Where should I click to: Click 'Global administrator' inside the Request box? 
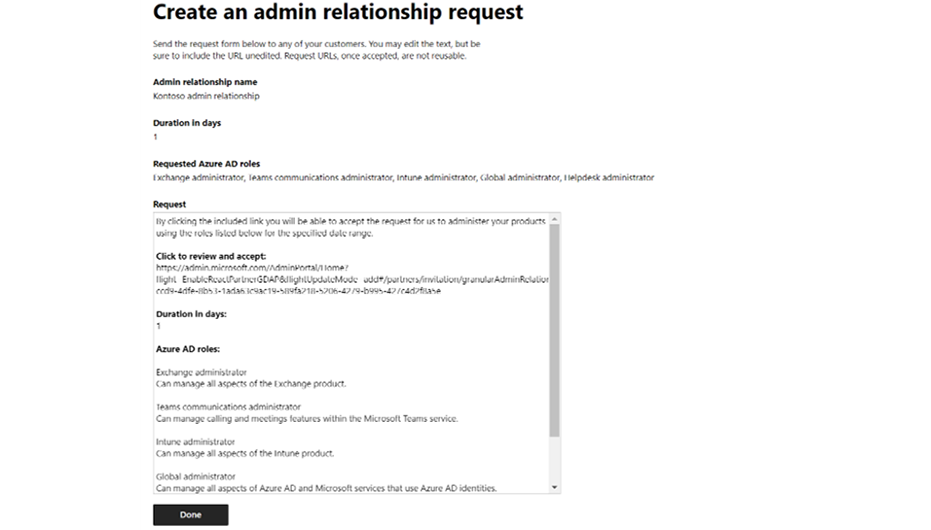click(195, 476)
